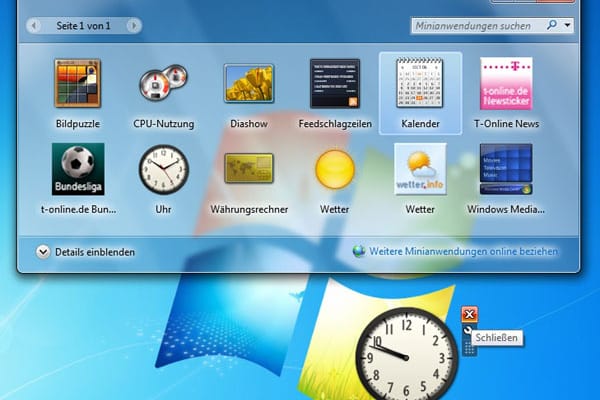The height and width of the screenshot is (400, 600).
Task: Expand Details einblenden chevron
Action: [x=43, y=252]
